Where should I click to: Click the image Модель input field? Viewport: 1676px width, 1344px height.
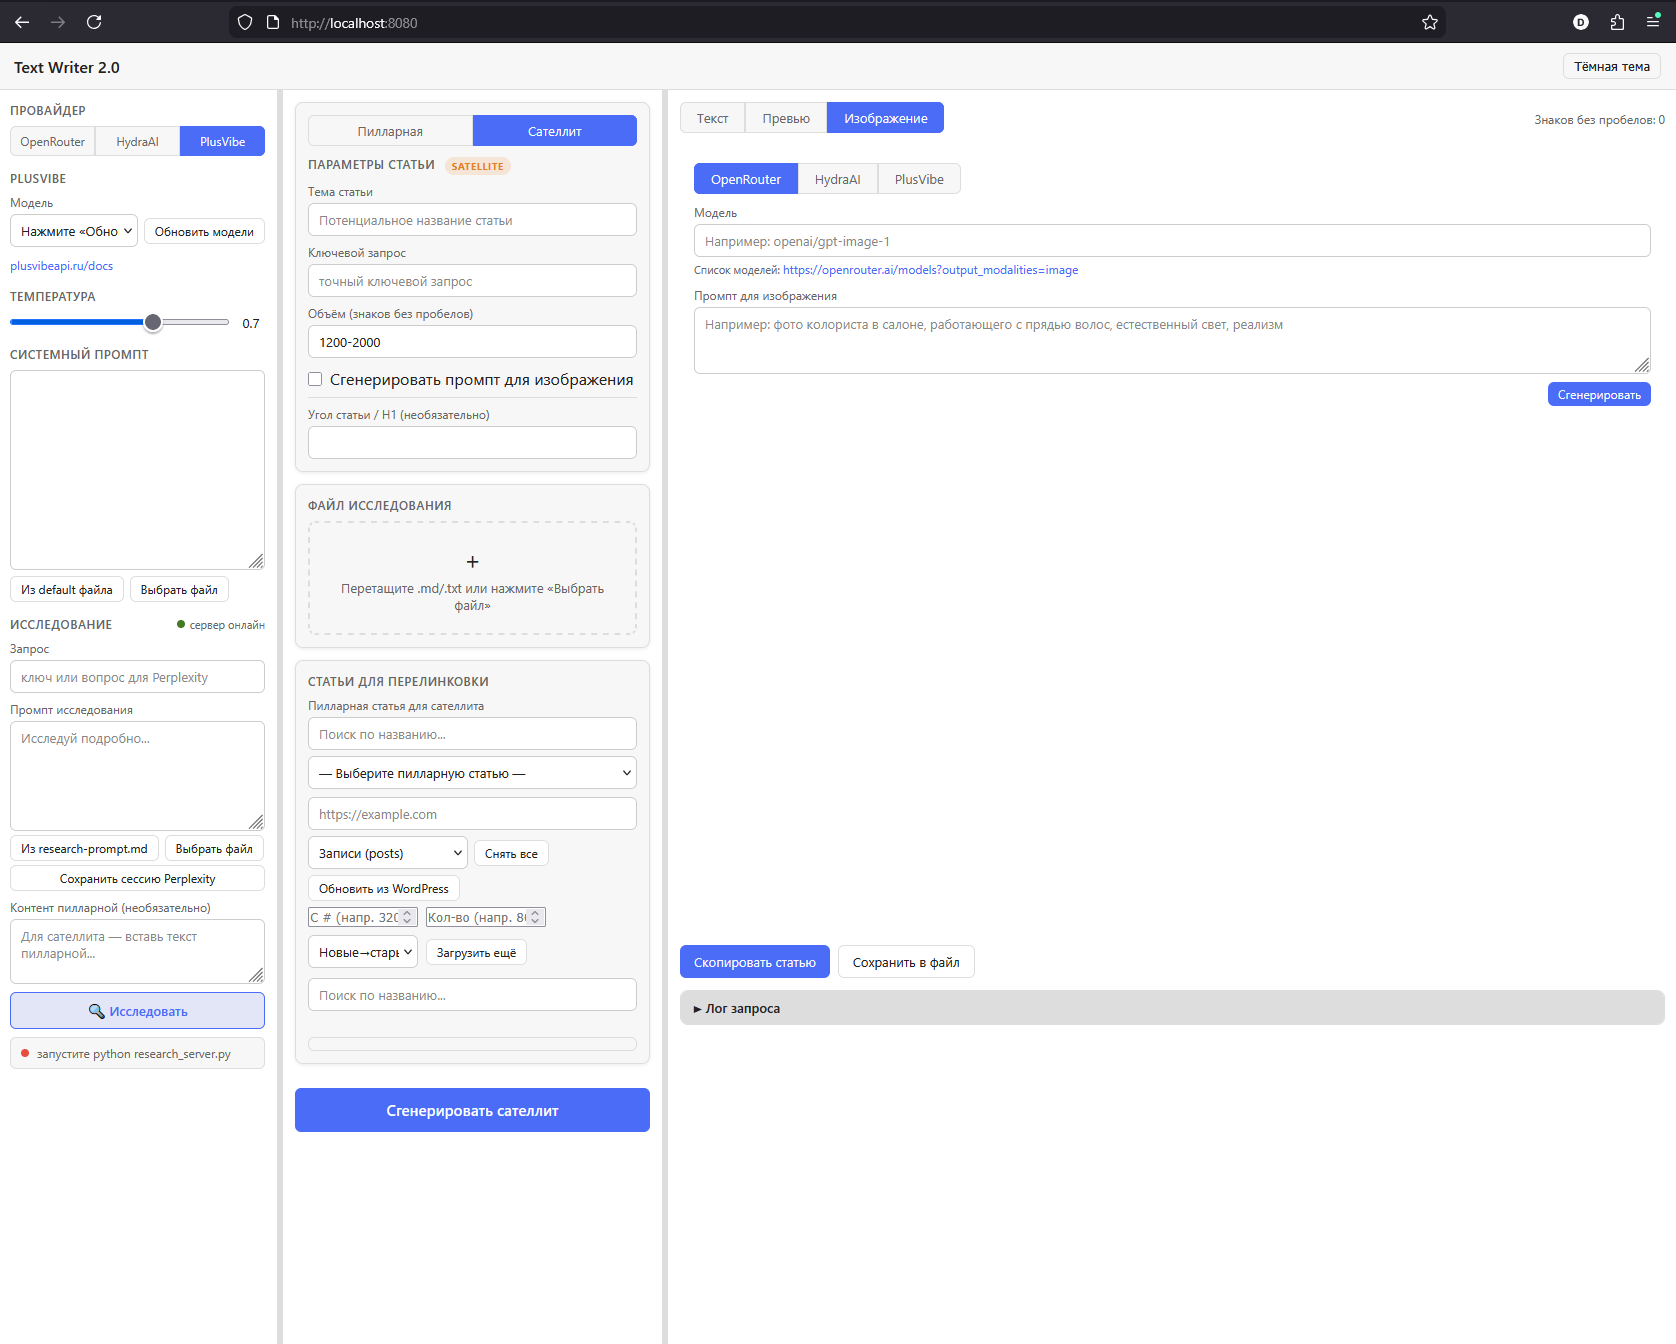click(x=1172, y=241)
